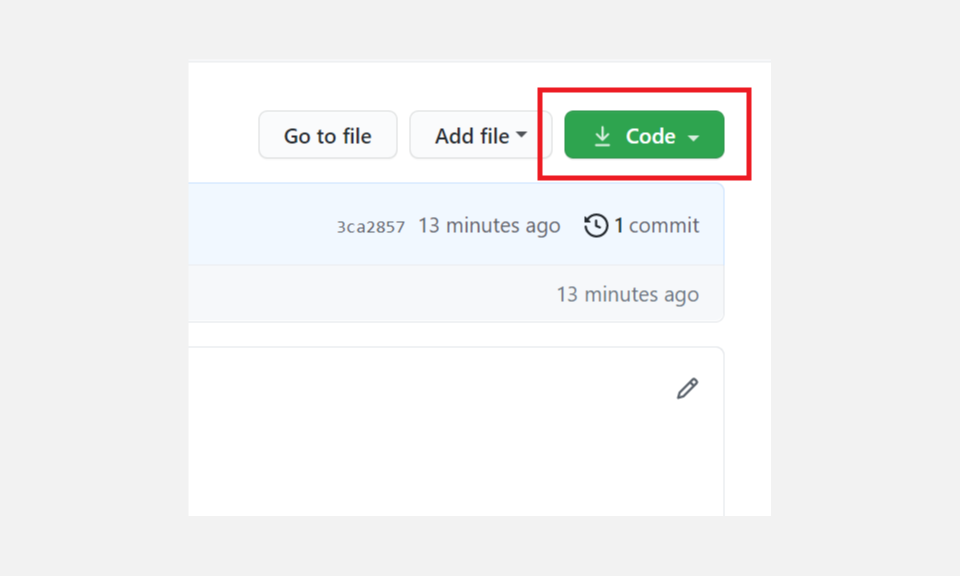
Task: Expand the Add file dropdown caret
Action: point(521,135)
